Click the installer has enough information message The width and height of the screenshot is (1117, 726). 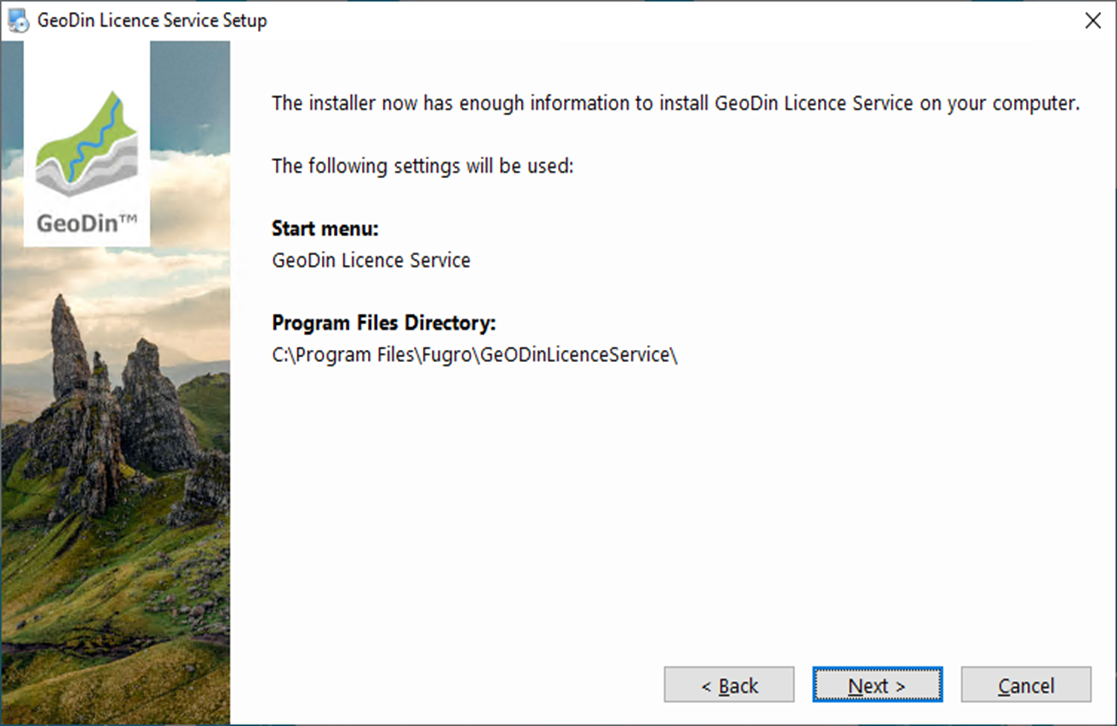click(x=676, y=104)
